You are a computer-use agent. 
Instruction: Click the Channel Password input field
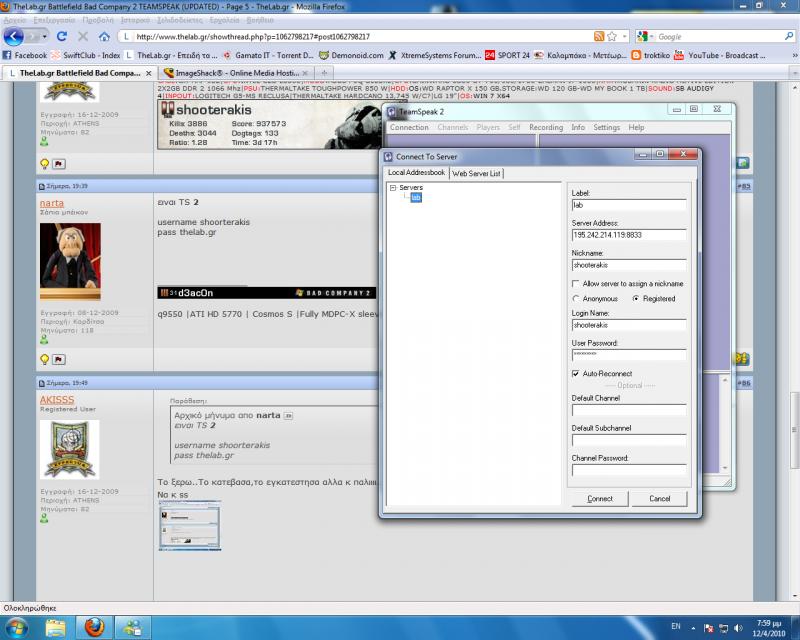(629, 470)
